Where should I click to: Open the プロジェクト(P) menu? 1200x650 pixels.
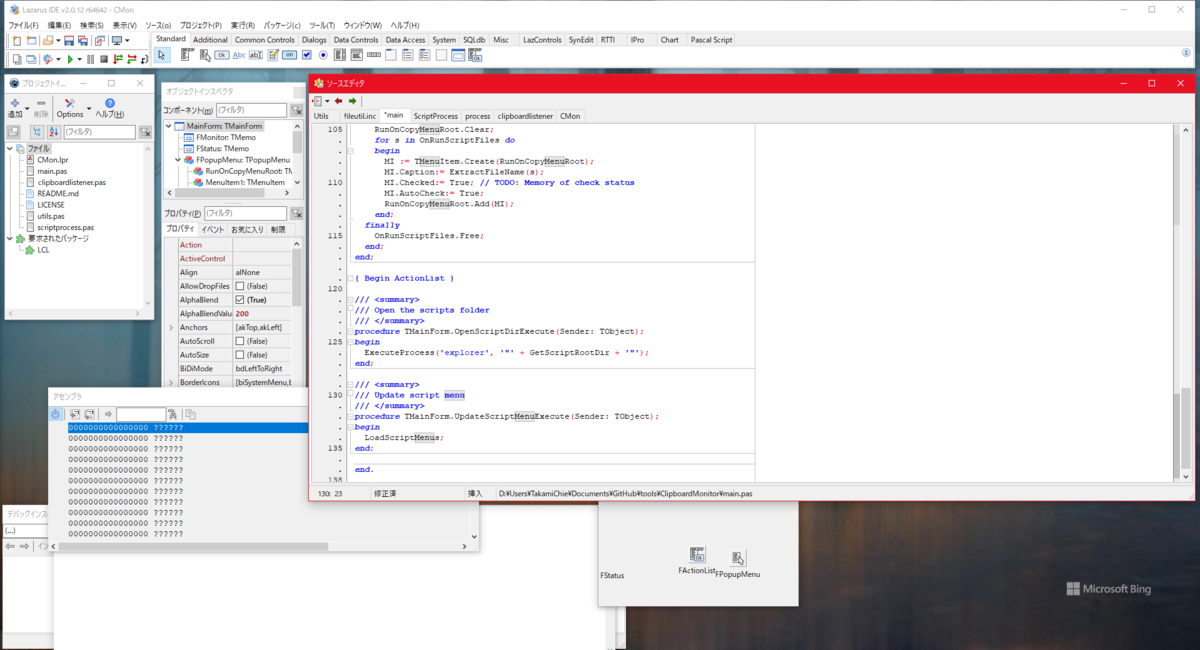coord(203,25)
